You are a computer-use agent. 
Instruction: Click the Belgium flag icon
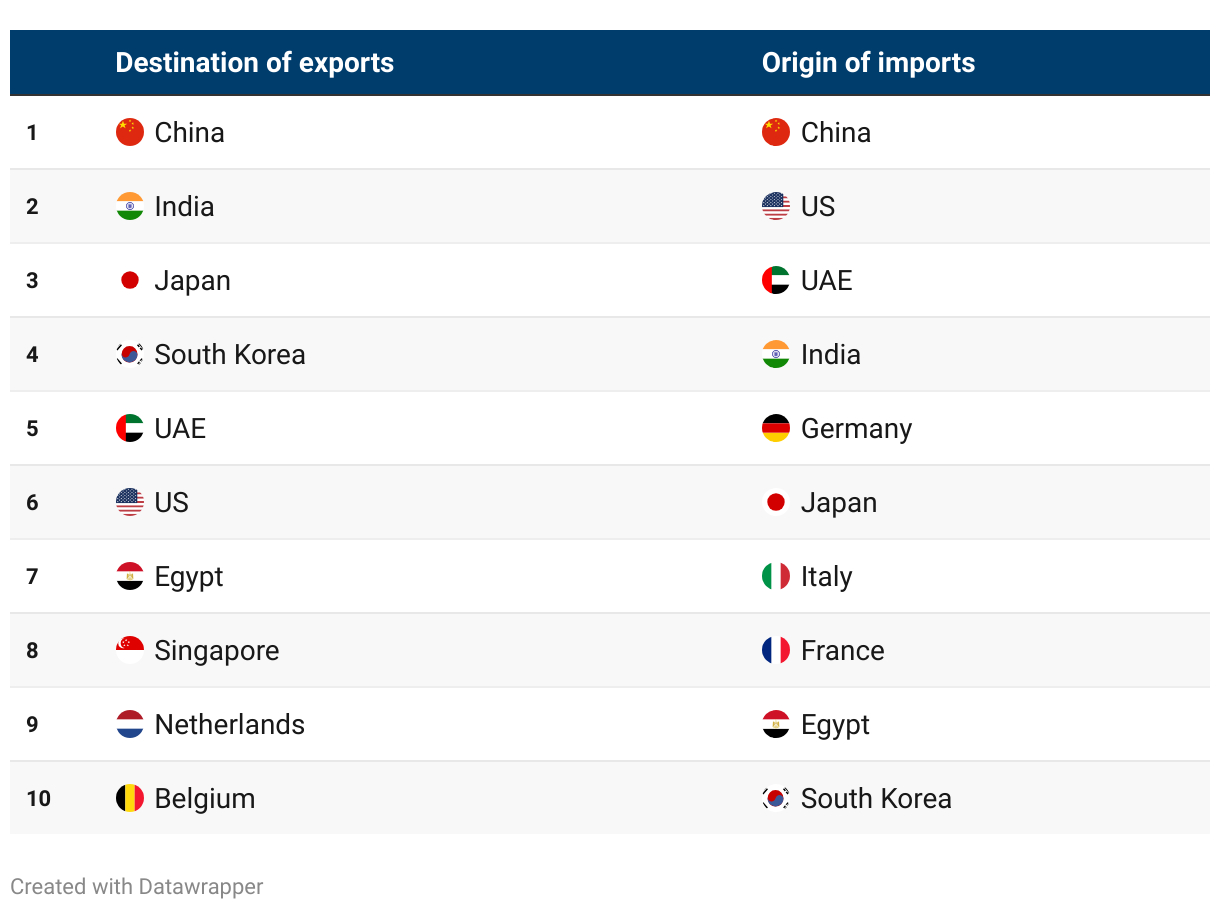click(x=130, y=798)
